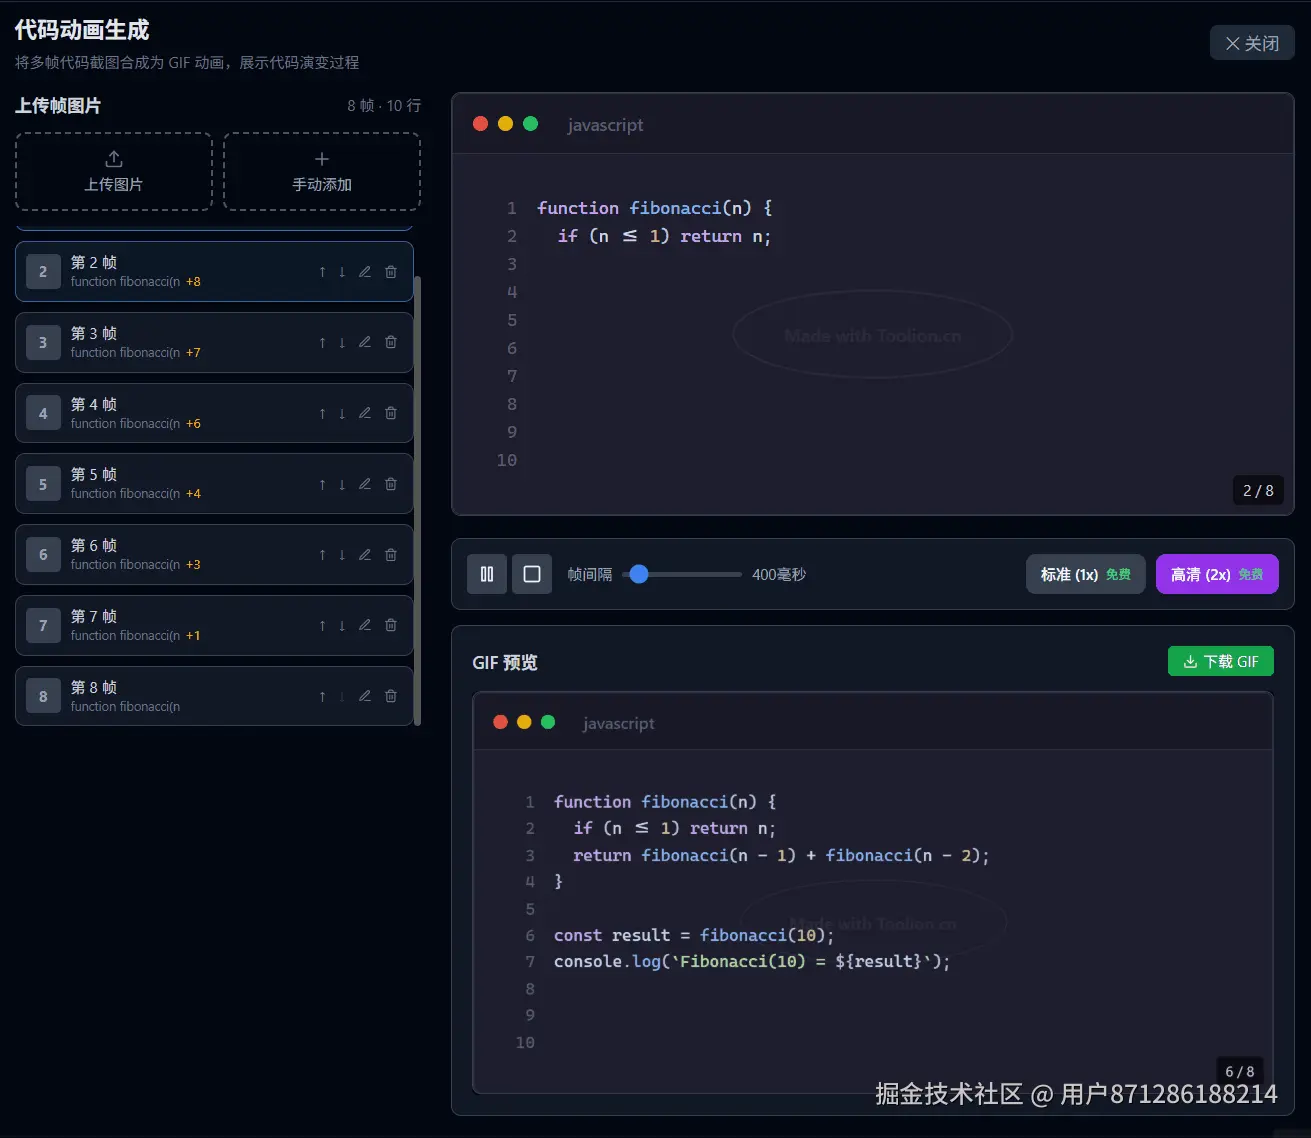Move frame 5 up with its arrow
The height and width of the screenshot is (1138, 1311).
click(322, 485)
